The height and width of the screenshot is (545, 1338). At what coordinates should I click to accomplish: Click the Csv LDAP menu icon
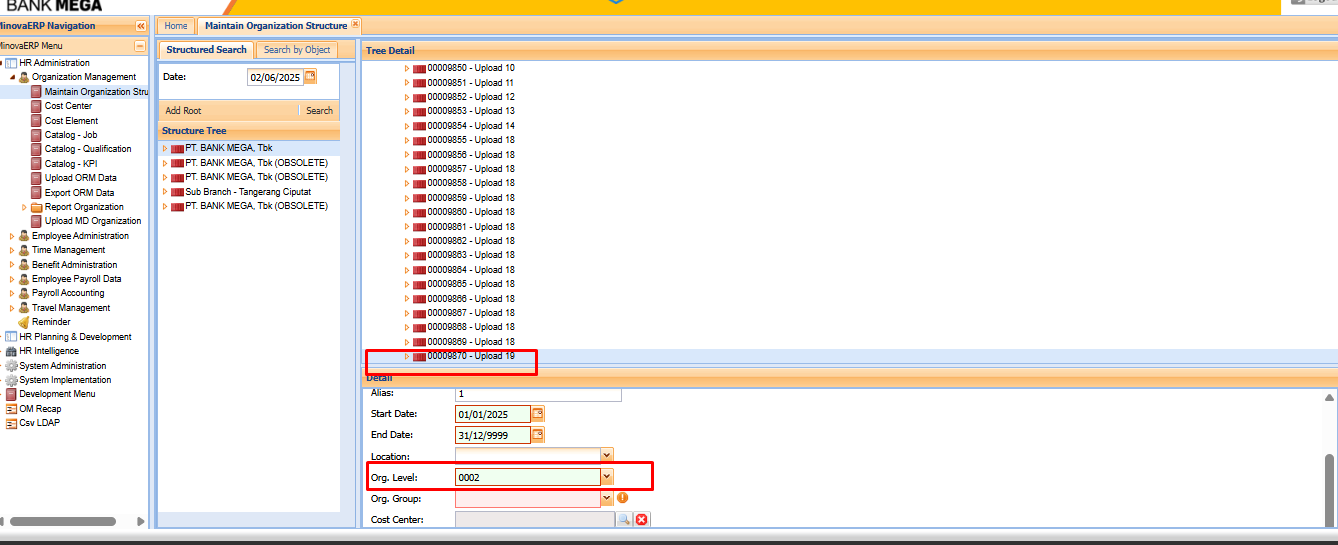11,423
